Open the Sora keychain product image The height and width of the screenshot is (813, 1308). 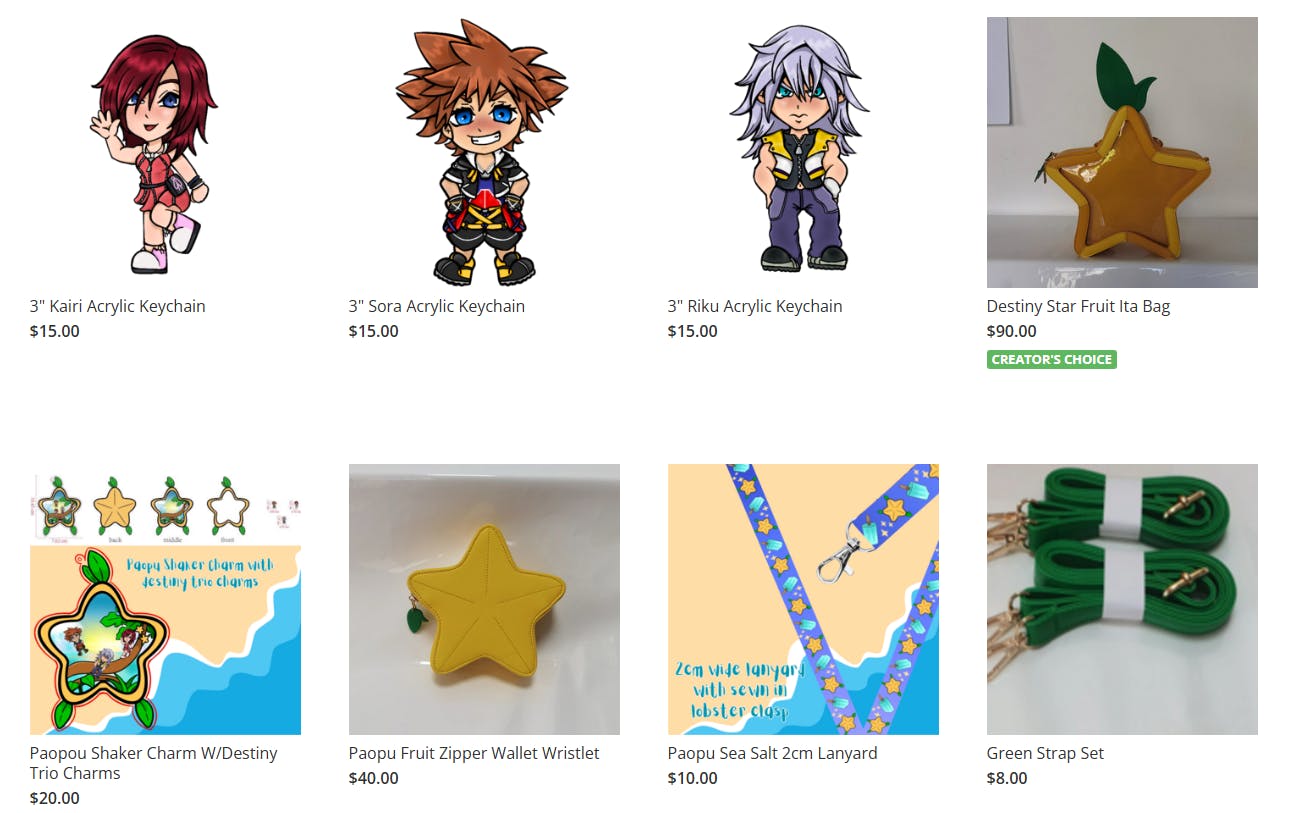[484, 152]
